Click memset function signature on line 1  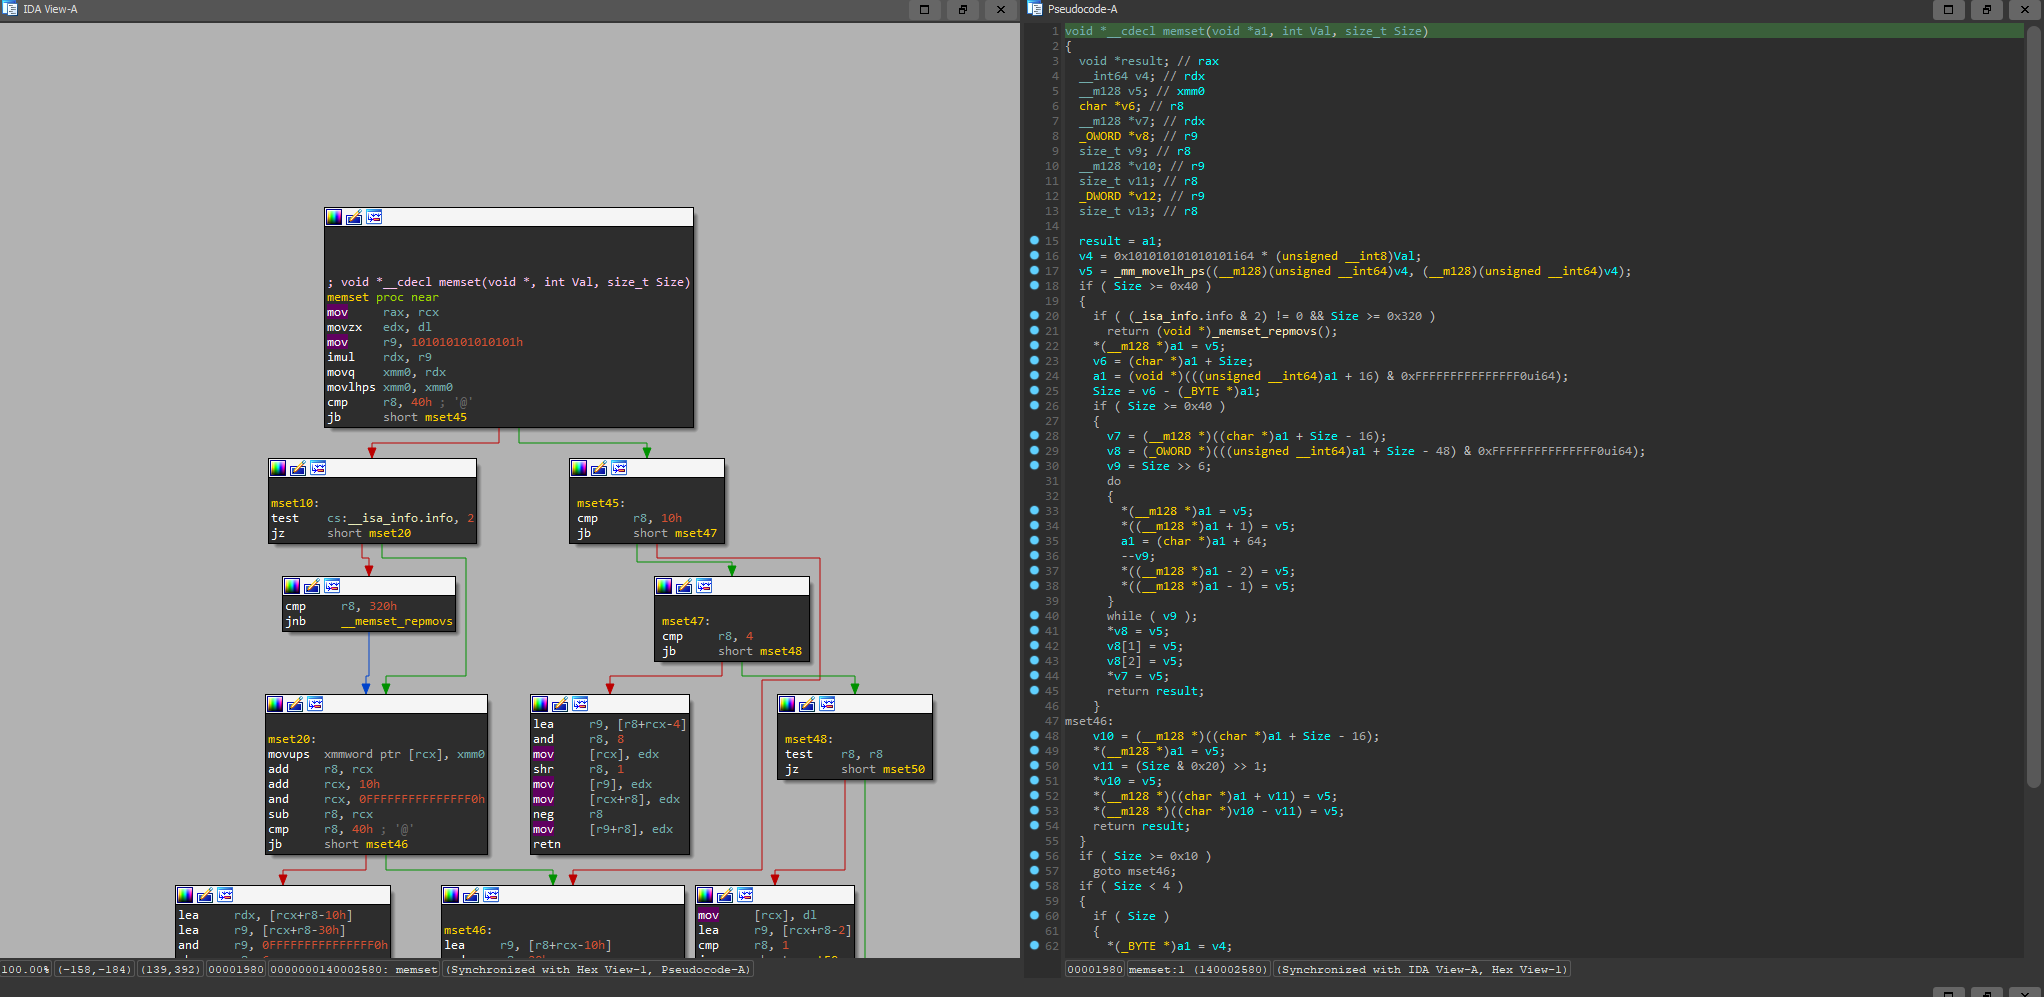tap(1246, 31)
